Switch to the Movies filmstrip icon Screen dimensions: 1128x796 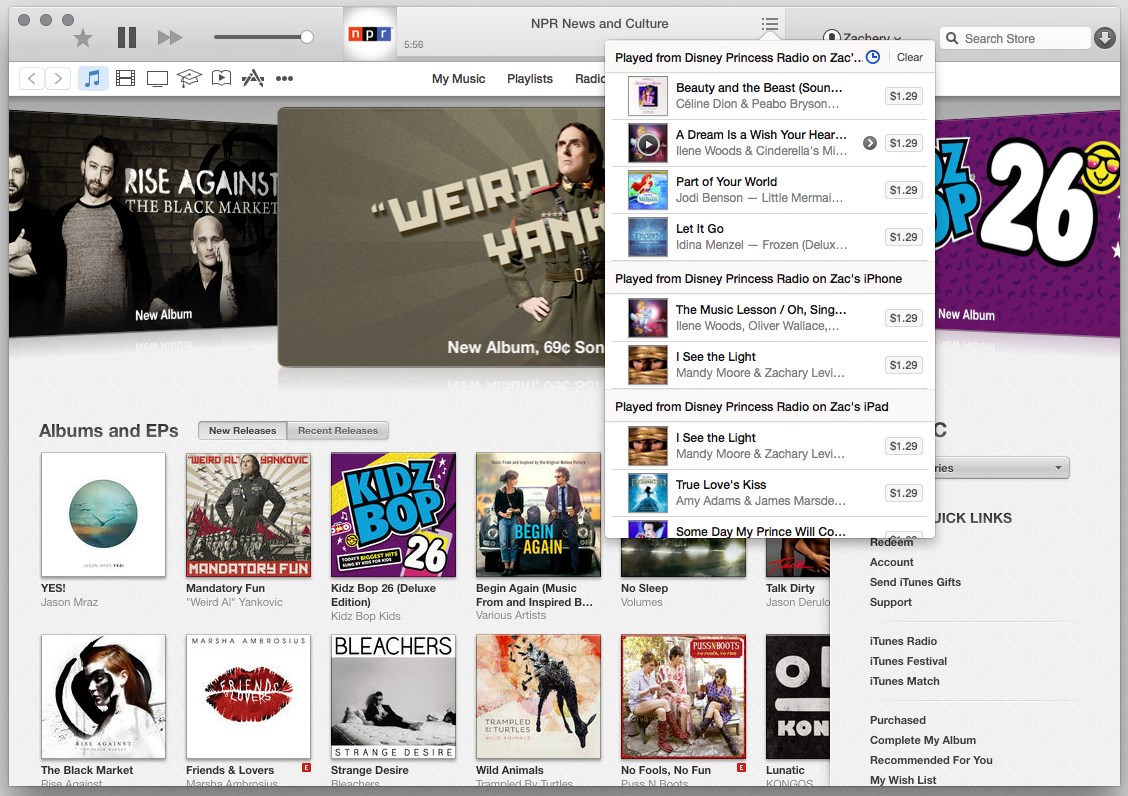[125, 78]
